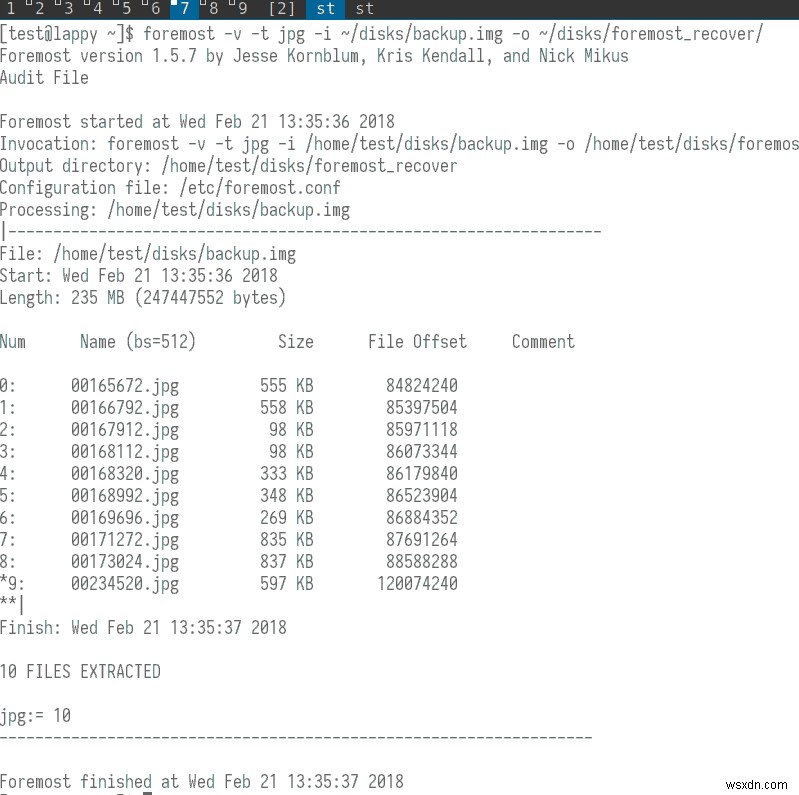Viewport: 799px width, 795px height.
Task: Click the 348 KB size value
Action: pyautogui.click(x=287, y=495)
